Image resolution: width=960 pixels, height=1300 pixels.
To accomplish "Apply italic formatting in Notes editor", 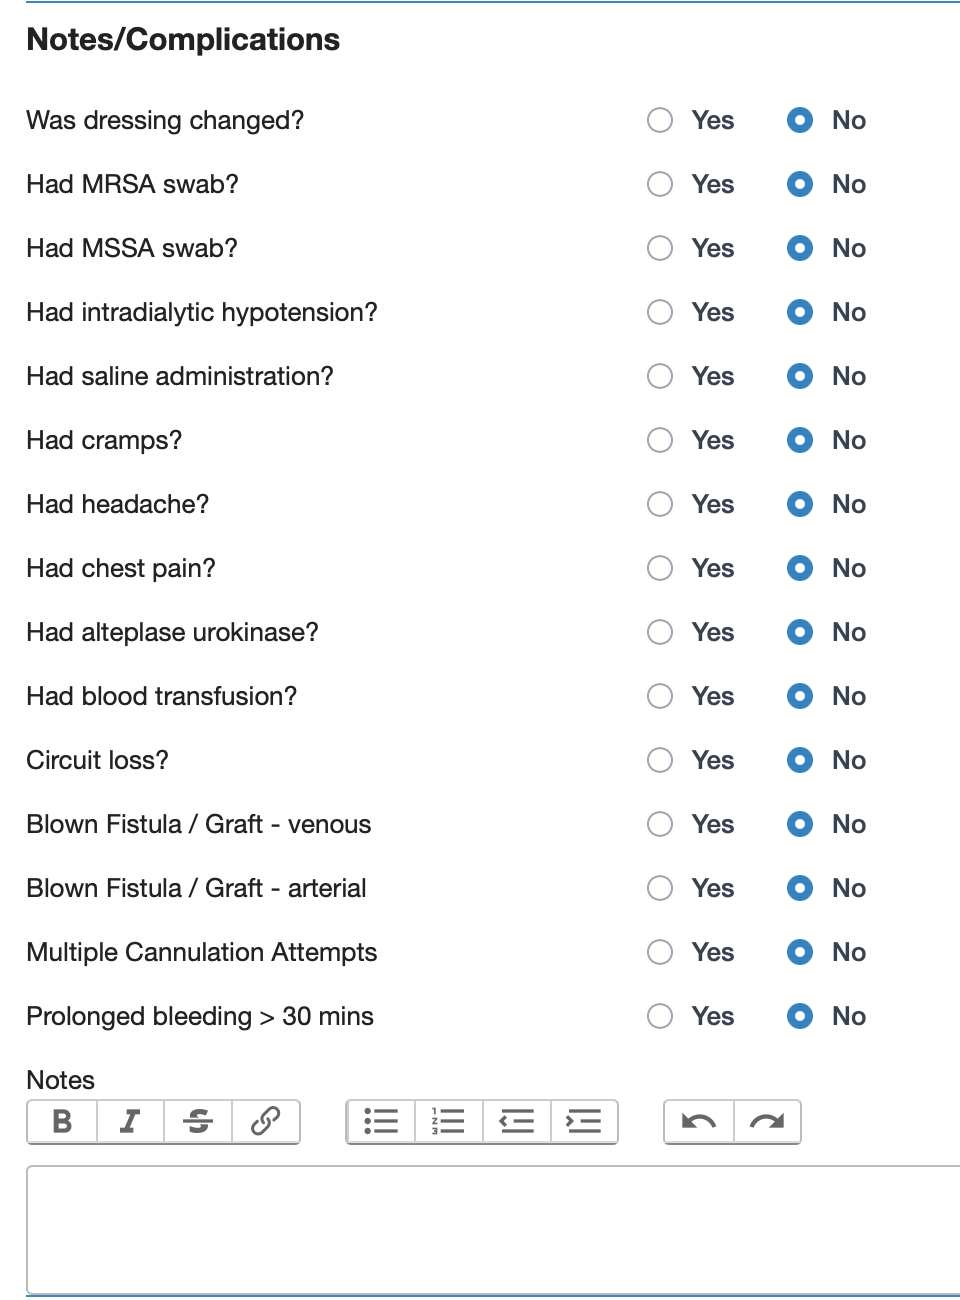I will pyautogui.click(x=129, y=1122).
